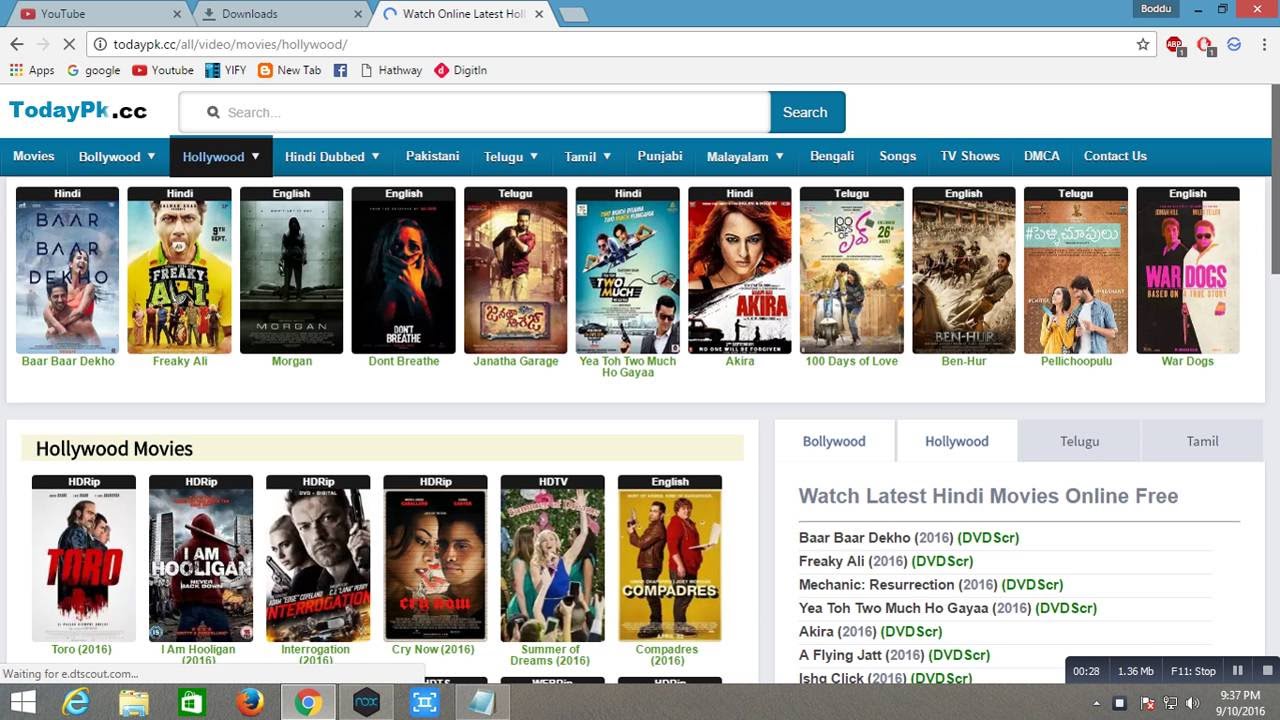
Task: Open the TV Shows menu item
Action: click(x=970, y=156)
